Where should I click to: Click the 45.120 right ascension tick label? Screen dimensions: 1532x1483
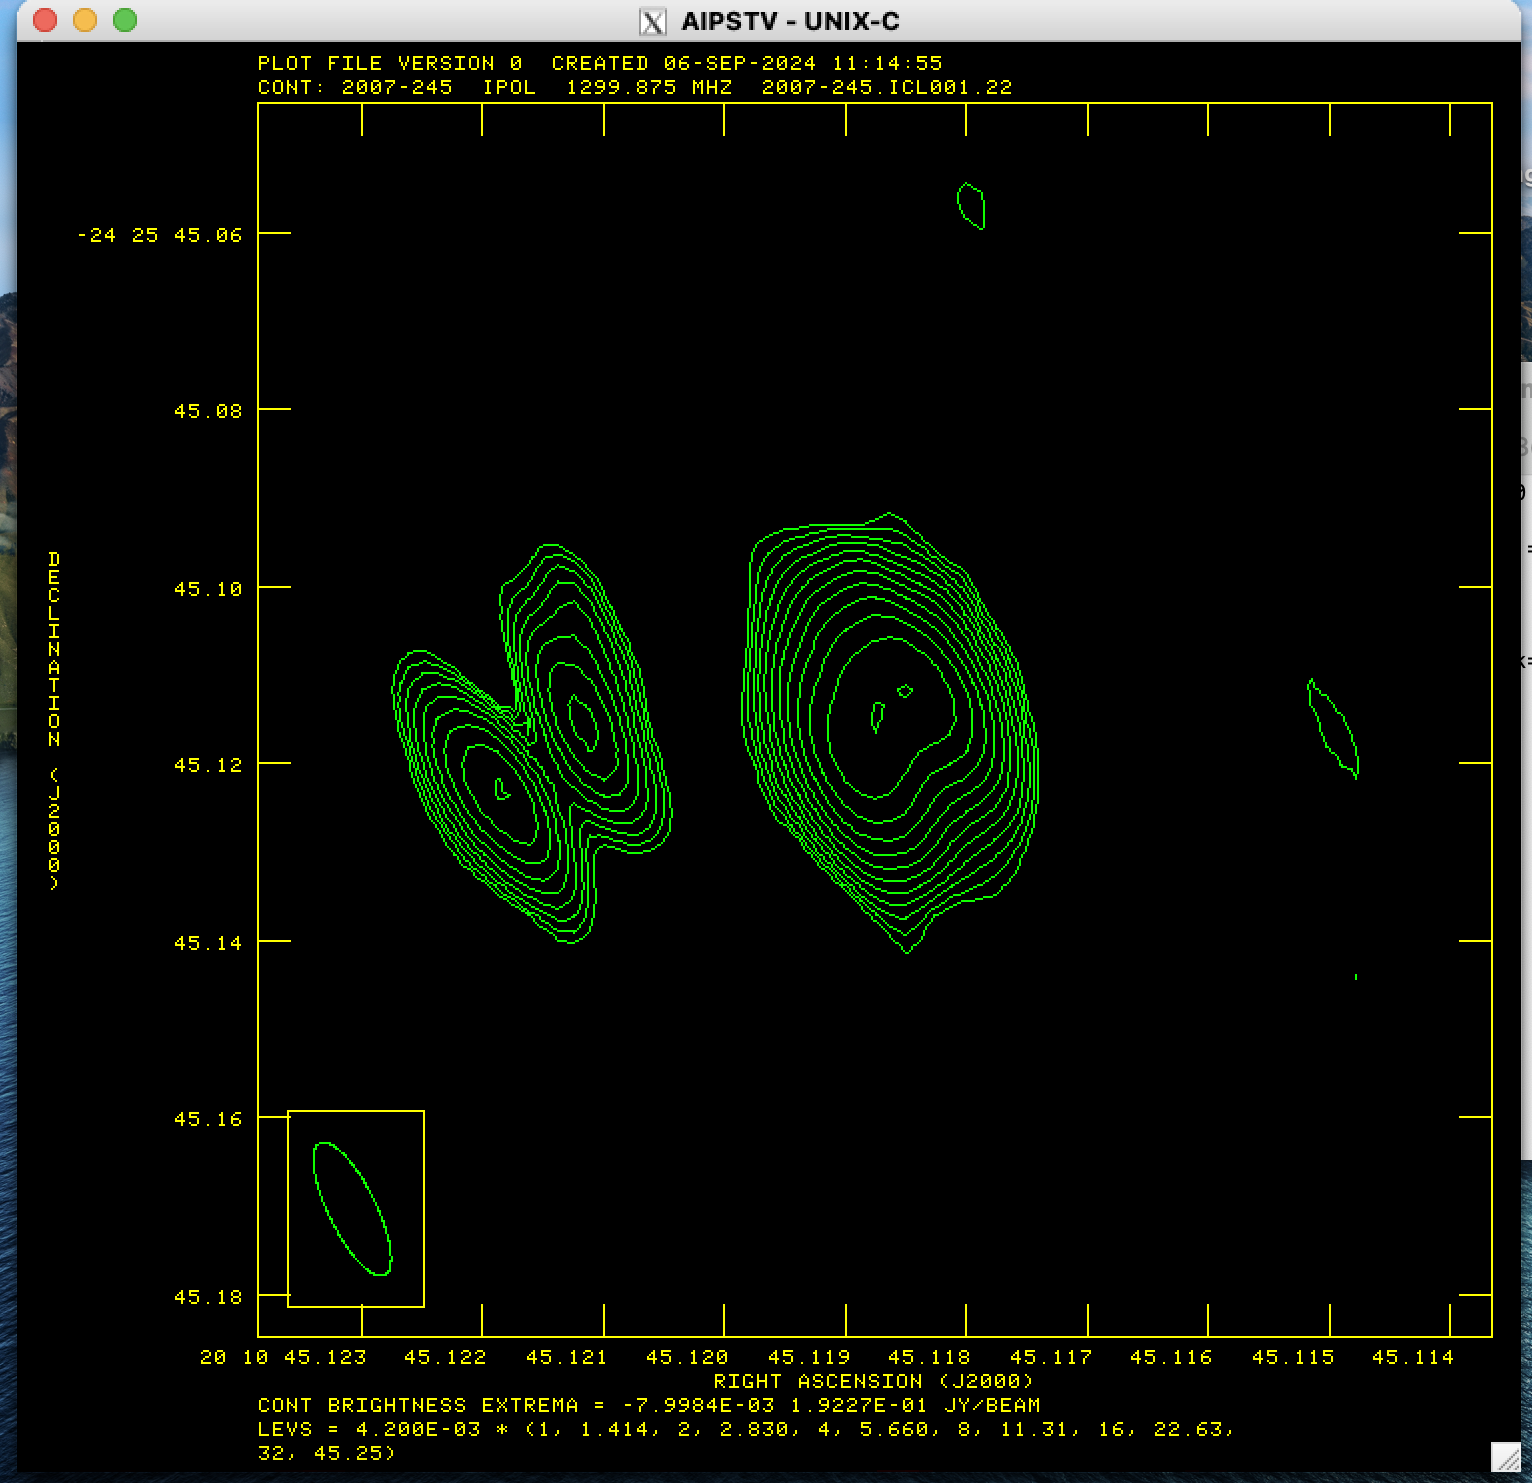point(687,1357)
